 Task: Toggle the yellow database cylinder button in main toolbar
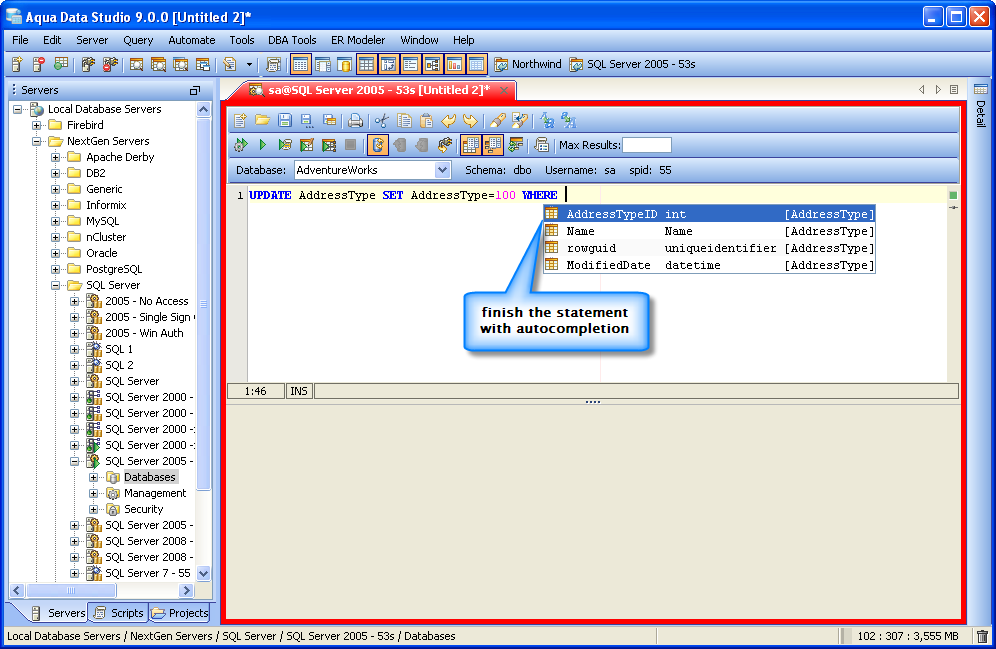pyautogui.click(x=344, y=64)
